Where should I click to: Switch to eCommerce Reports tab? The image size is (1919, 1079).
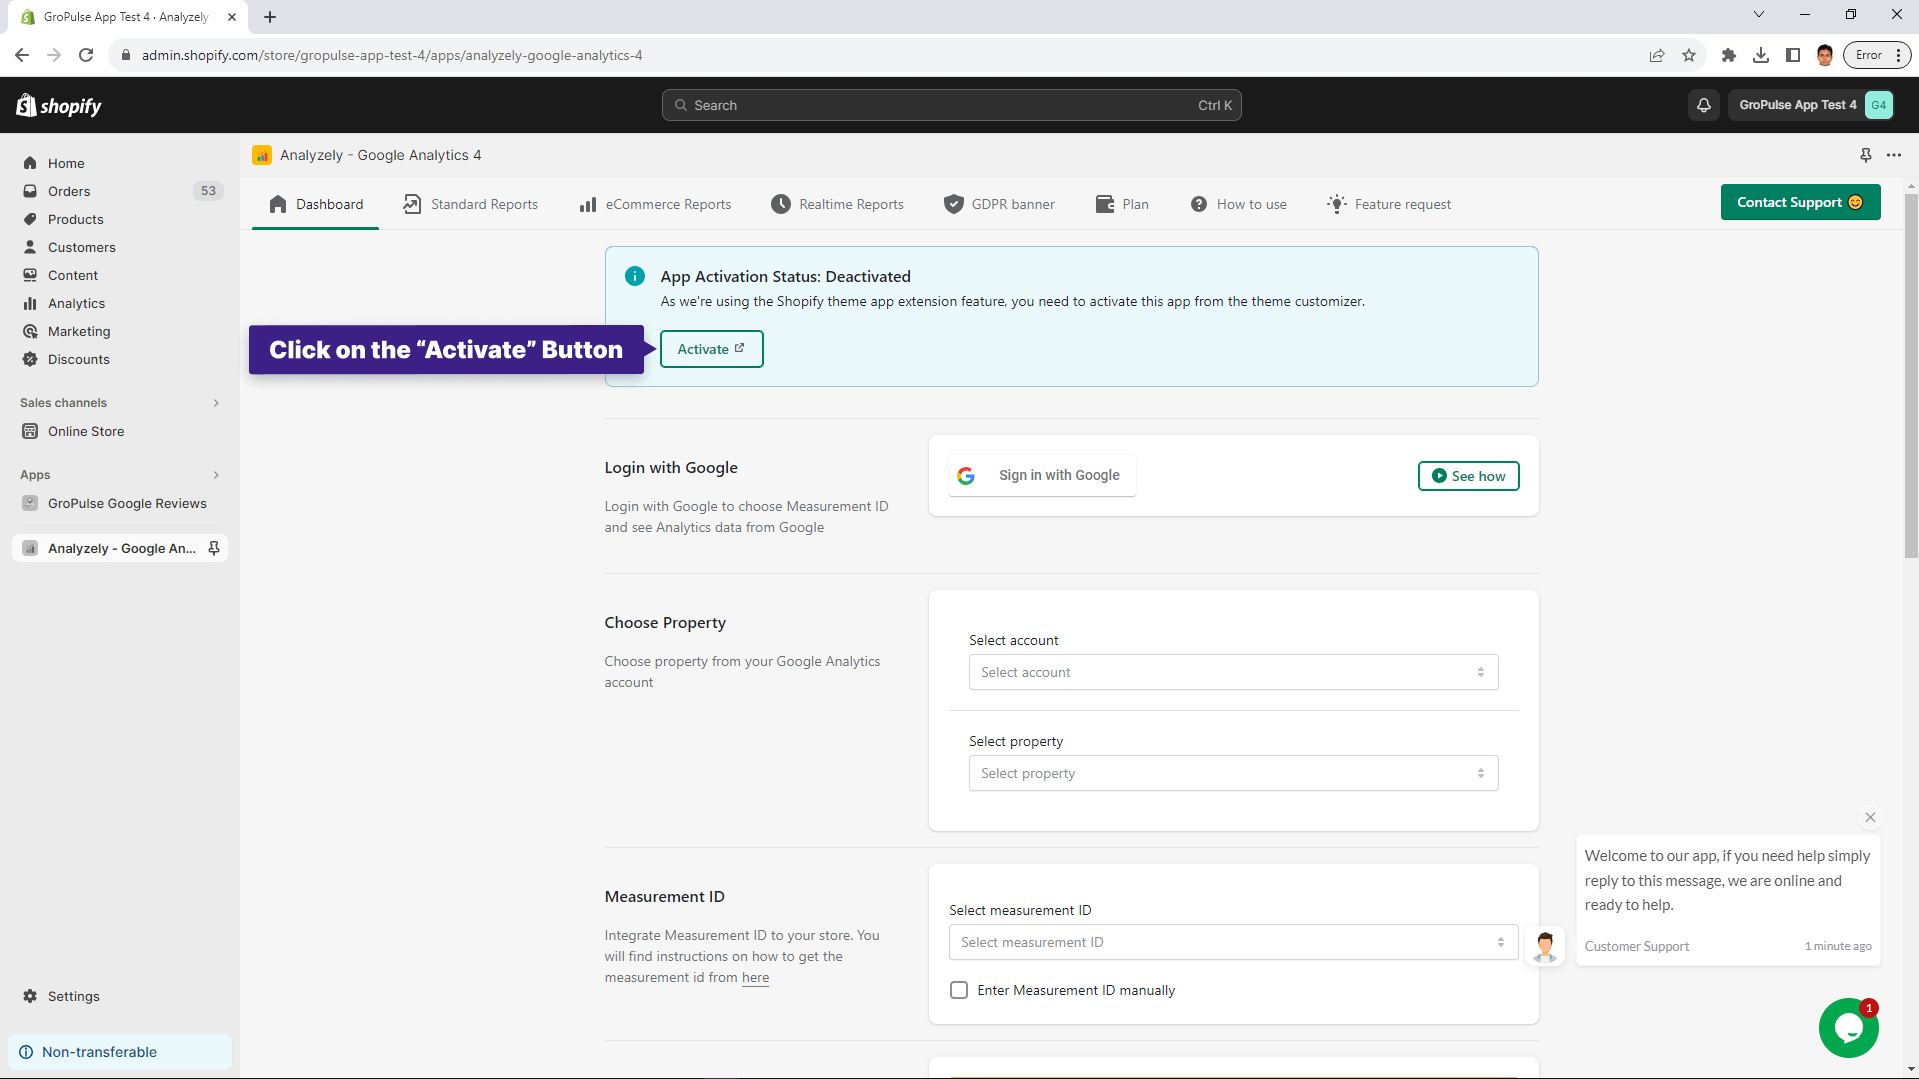(656, 204)
